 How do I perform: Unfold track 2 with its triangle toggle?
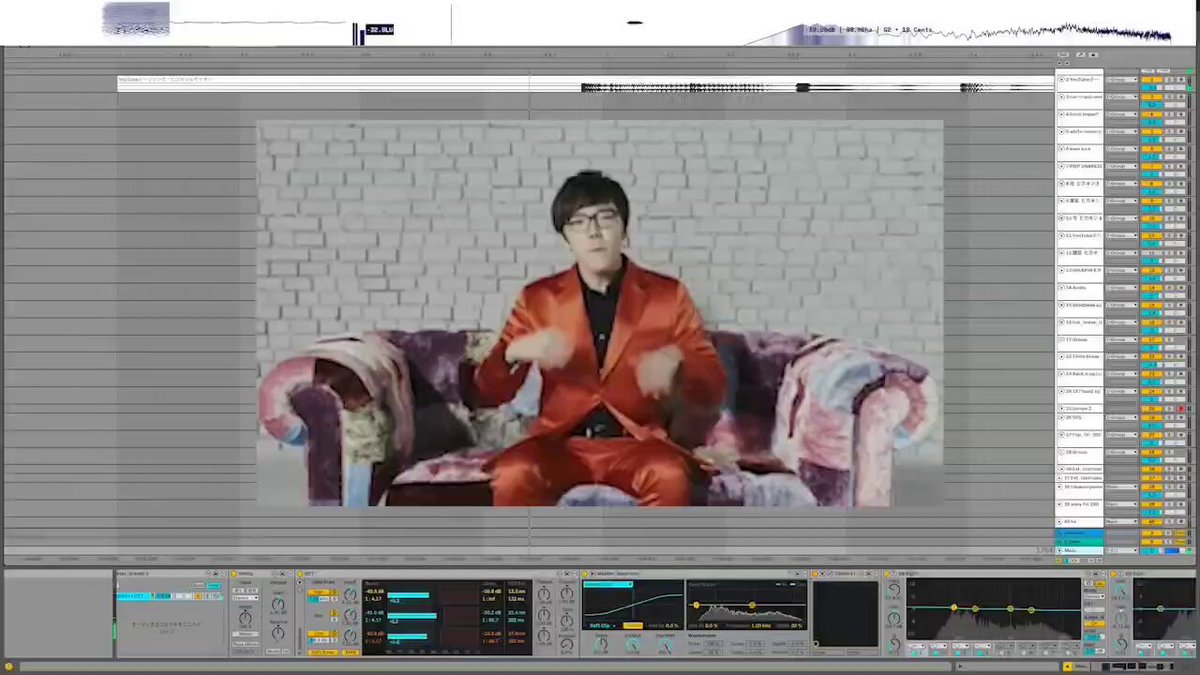pyautogui.click(x=1062, y=79)
